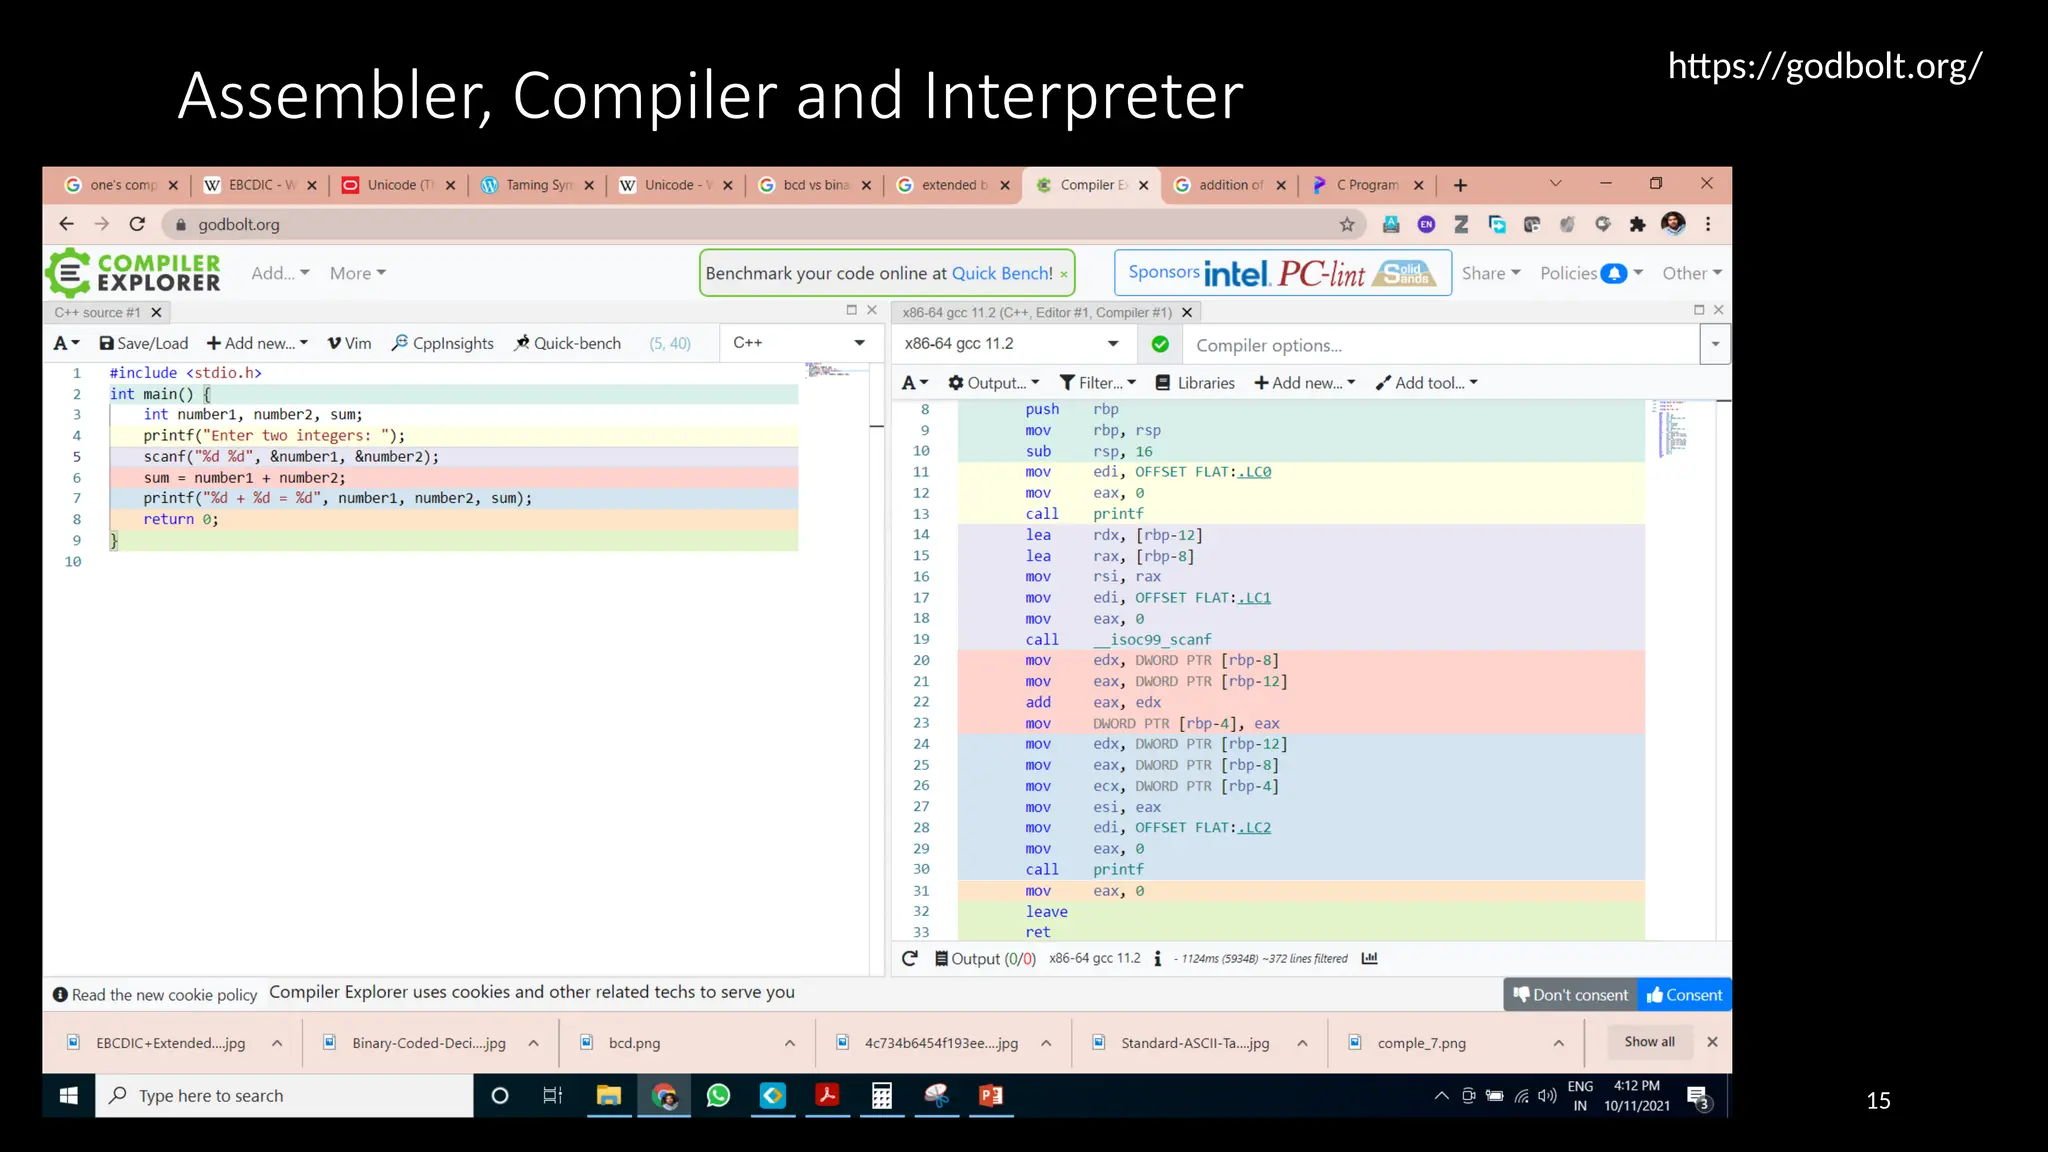Open the More menu
Screen dimensions: 2048x1152
(357, 273)
